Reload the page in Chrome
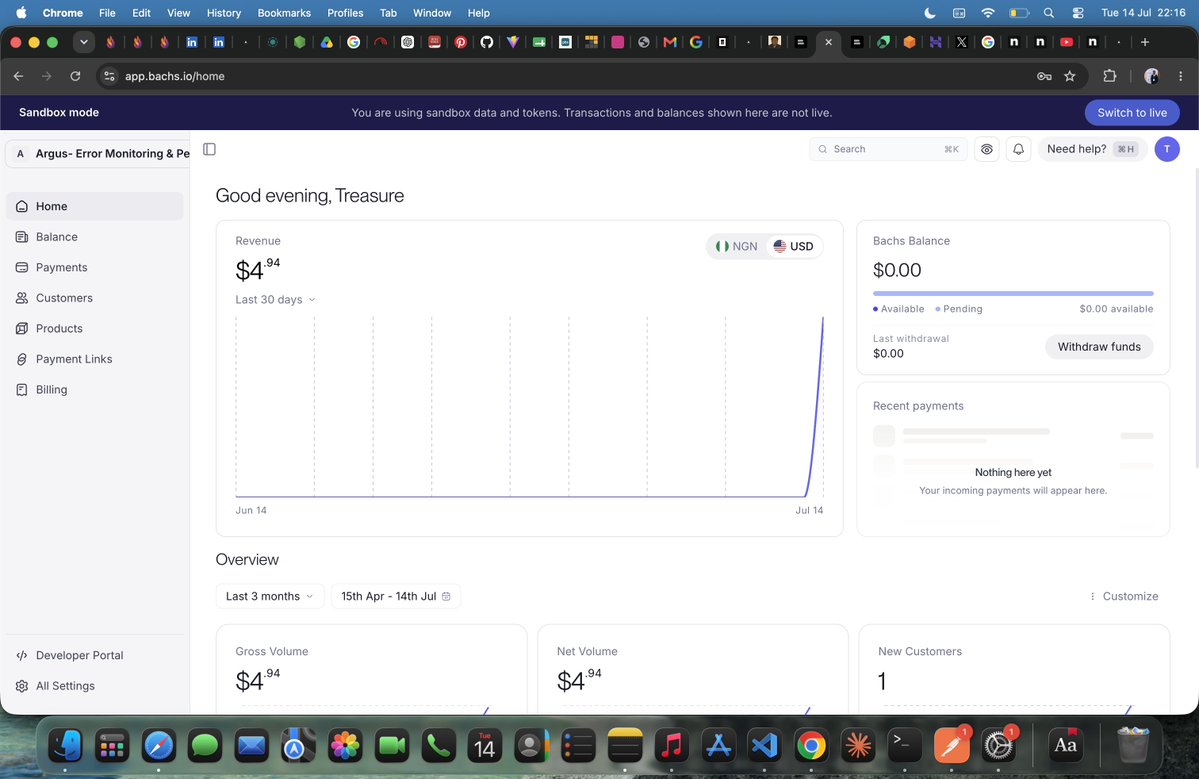 [x=75, y=76]
